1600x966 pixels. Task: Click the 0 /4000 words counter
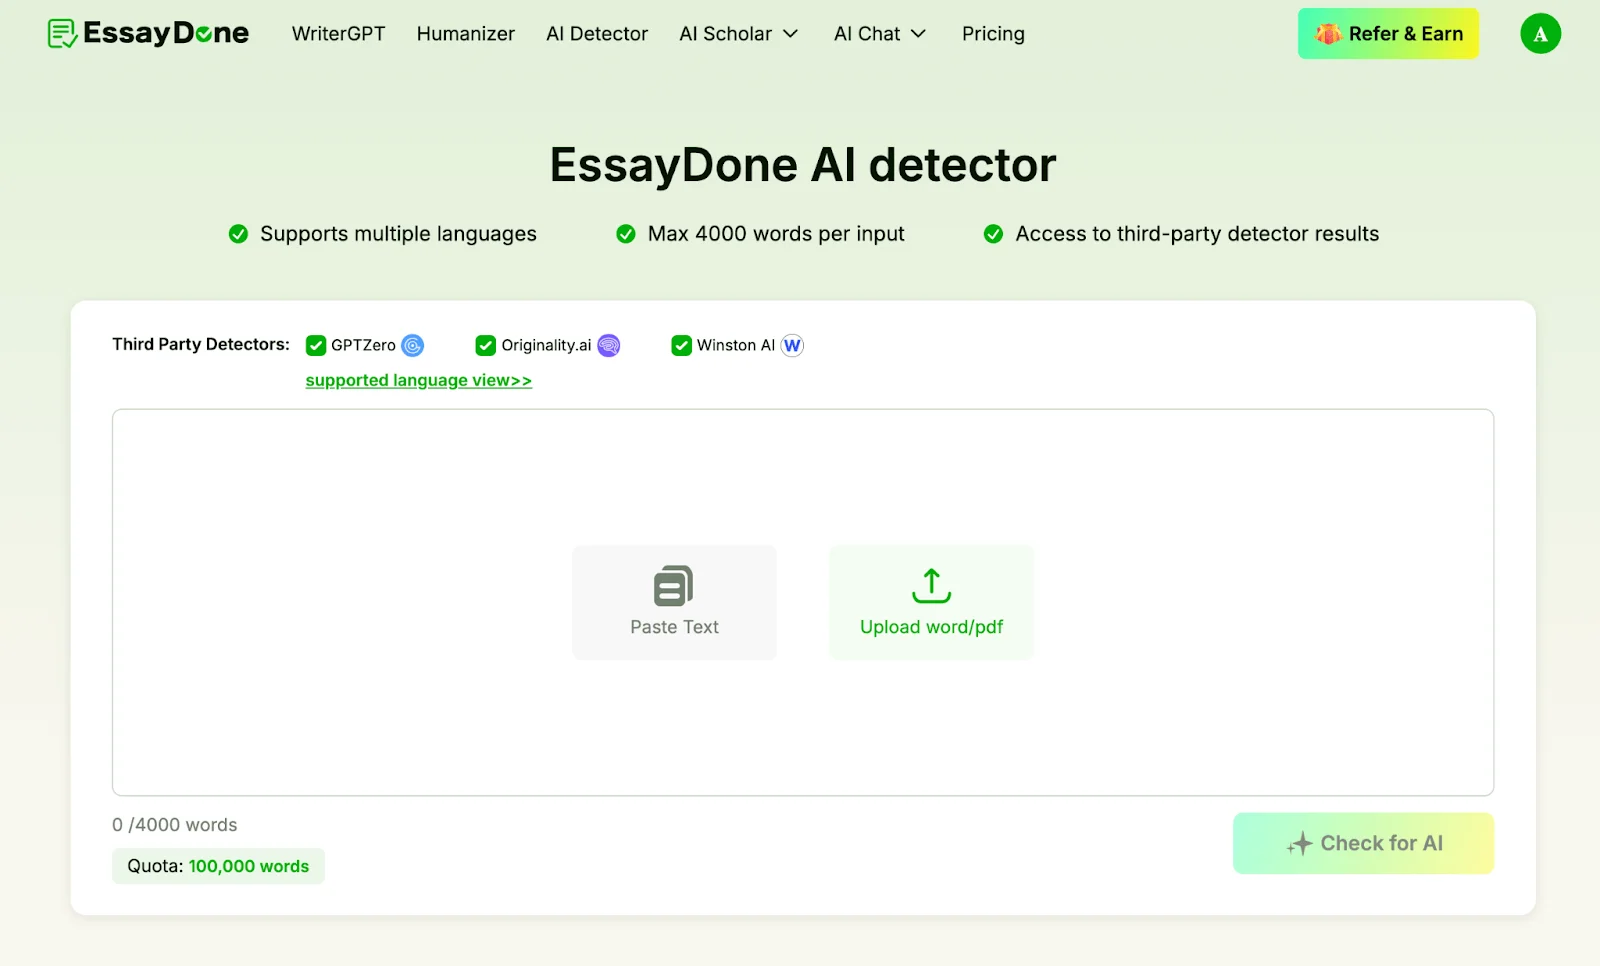pos(175,825)
